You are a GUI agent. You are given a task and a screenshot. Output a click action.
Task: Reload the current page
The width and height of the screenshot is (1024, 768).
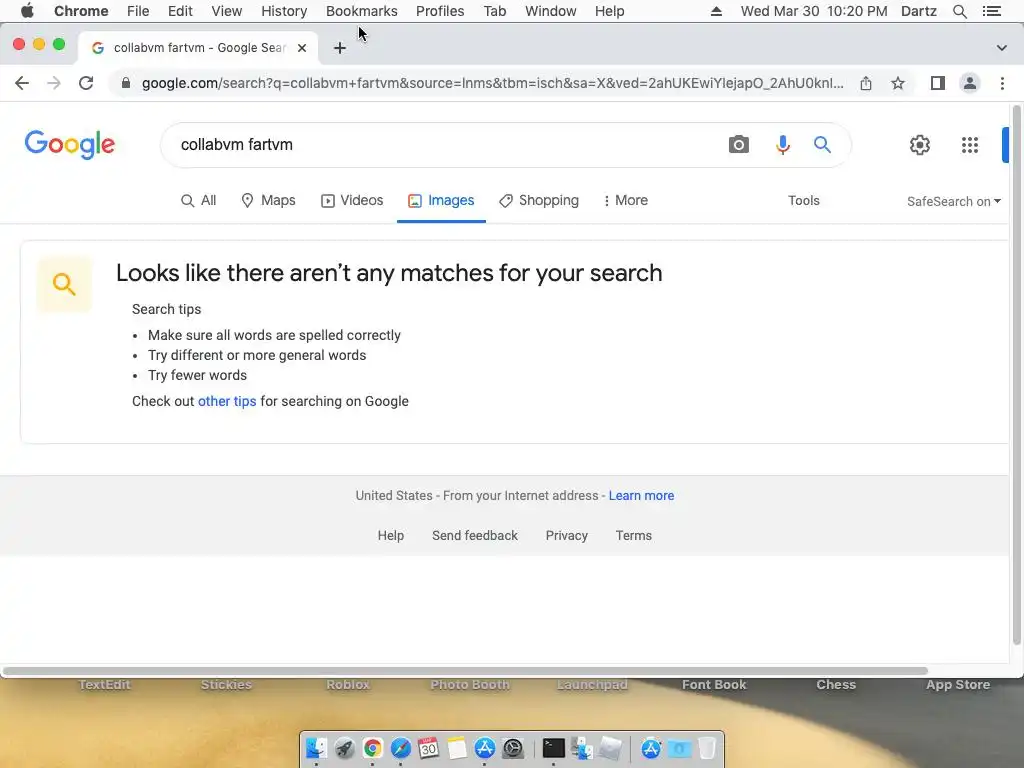pyautogui.click(x=86, y=83)
